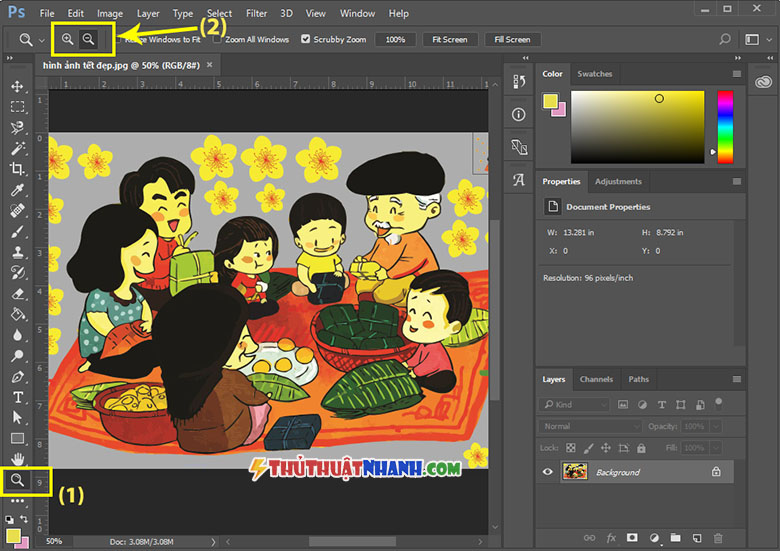The width and height of the screenshot is (780, 551).
Task: Select the Hand tool
Action: point(17,459)
